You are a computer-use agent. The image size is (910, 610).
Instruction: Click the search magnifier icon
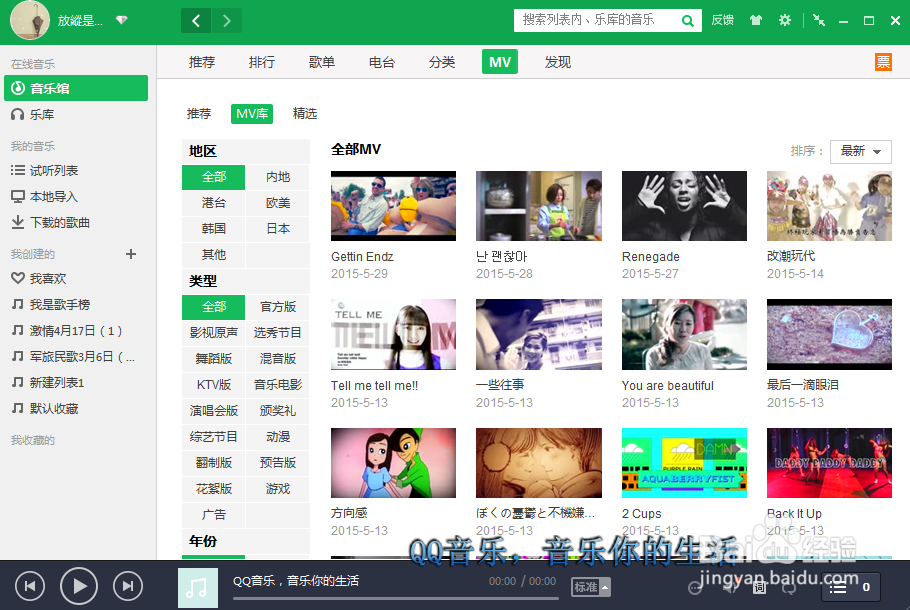pos(688,21)
